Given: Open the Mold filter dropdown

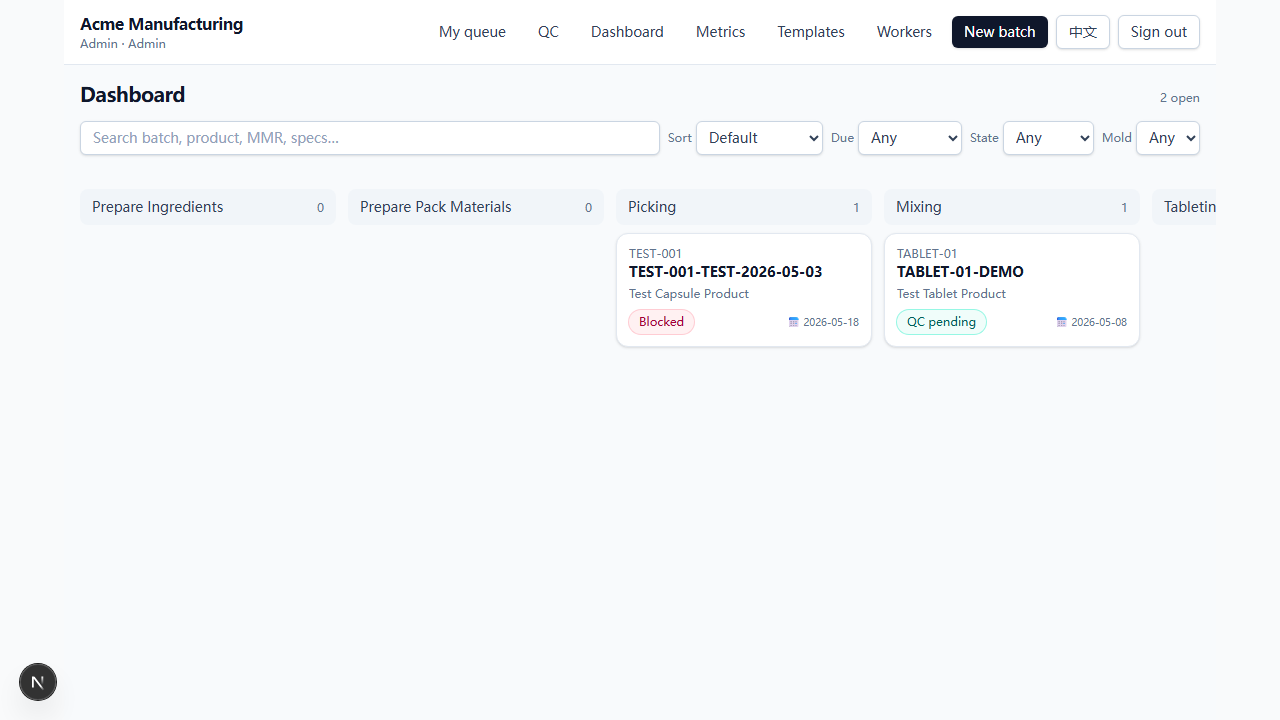Looking at the screenshot, I should [1167, 138].
